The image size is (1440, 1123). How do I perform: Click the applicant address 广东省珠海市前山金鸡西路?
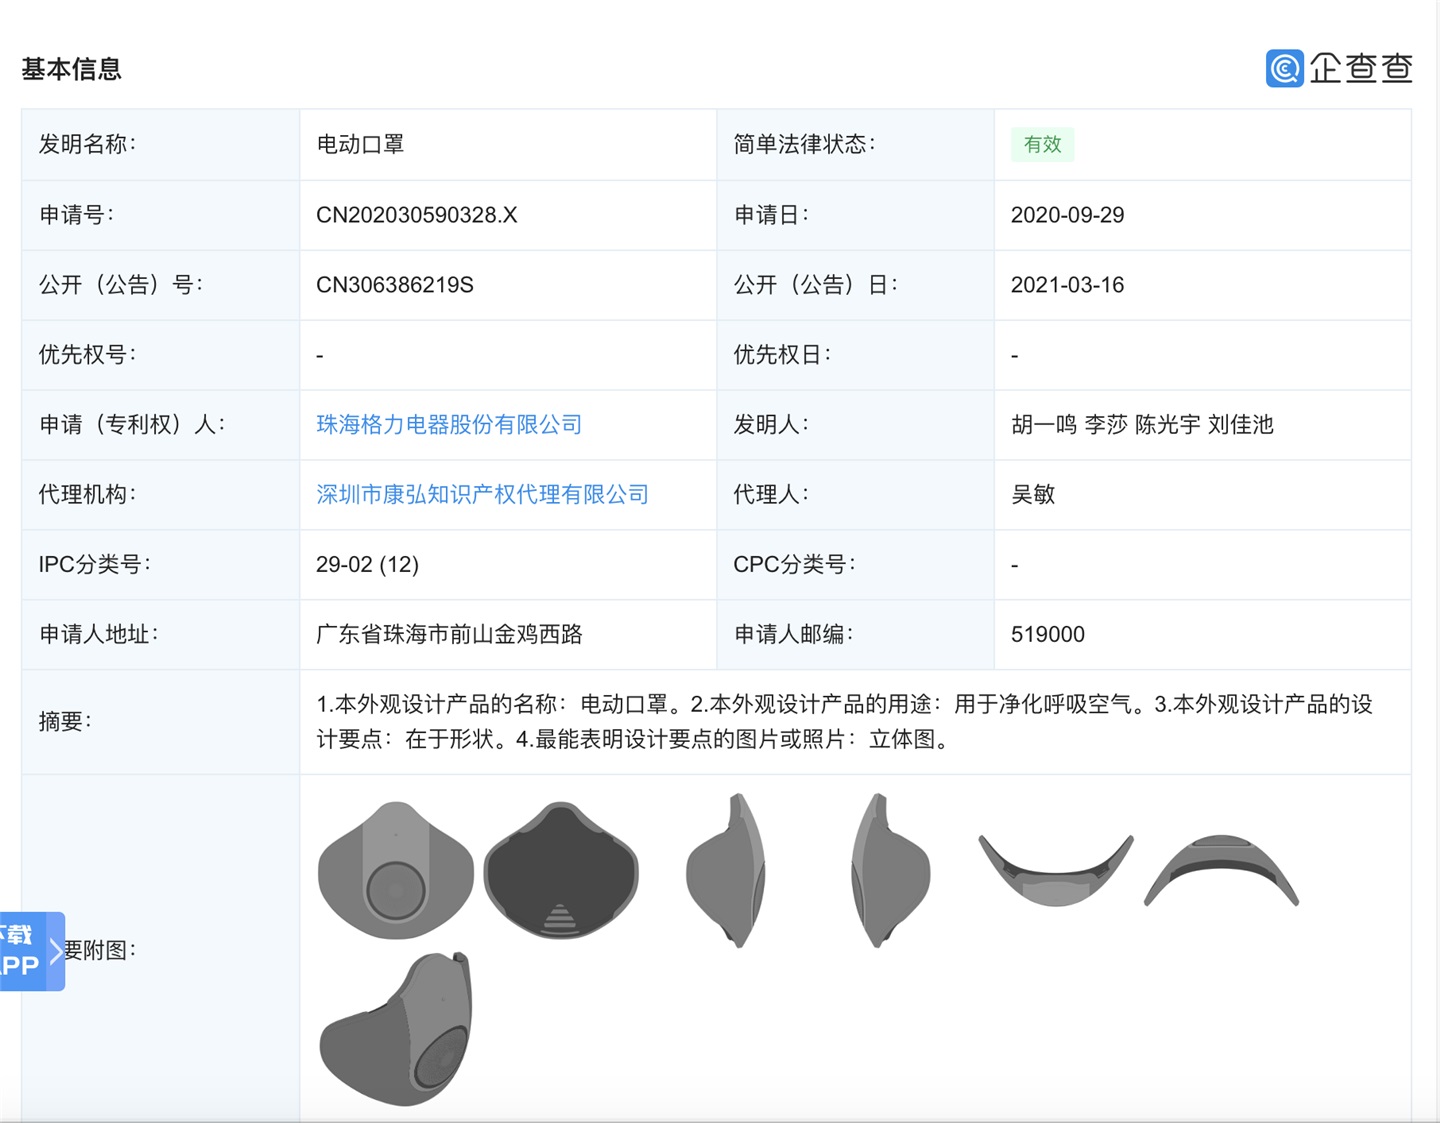[x=449, y=634]
